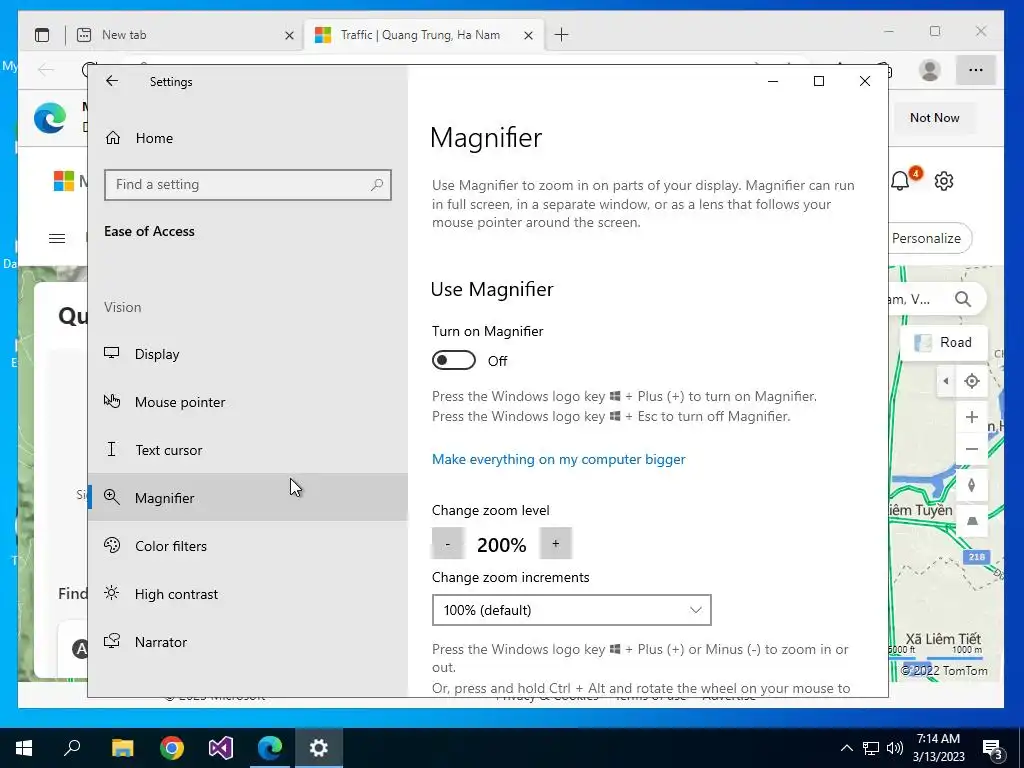The width and height of the screenshot is (1024, 768).
Task: Locate me on the map
Action: pos(972,381)
